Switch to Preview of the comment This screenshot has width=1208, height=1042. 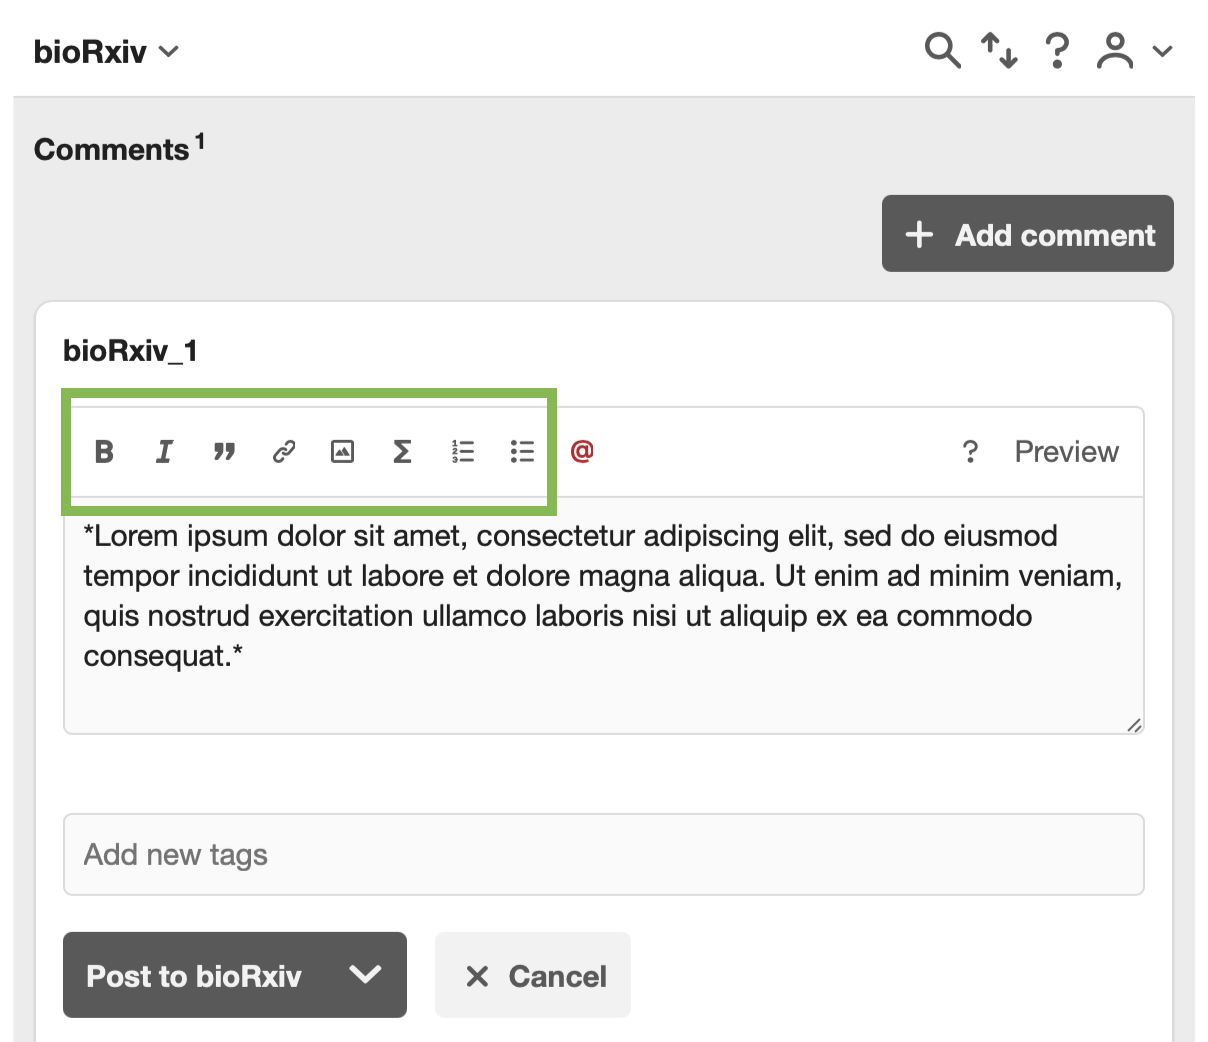tap(1066, 452)
